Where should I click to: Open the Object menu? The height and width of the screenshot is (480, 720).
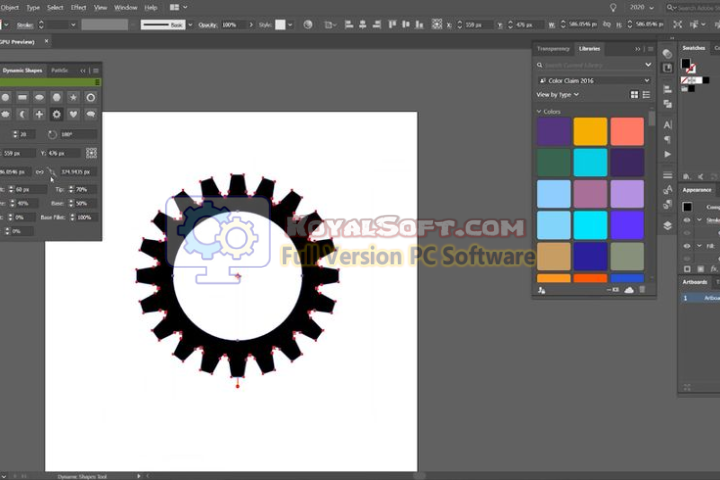pyautogui.click(x=10, y=7)
